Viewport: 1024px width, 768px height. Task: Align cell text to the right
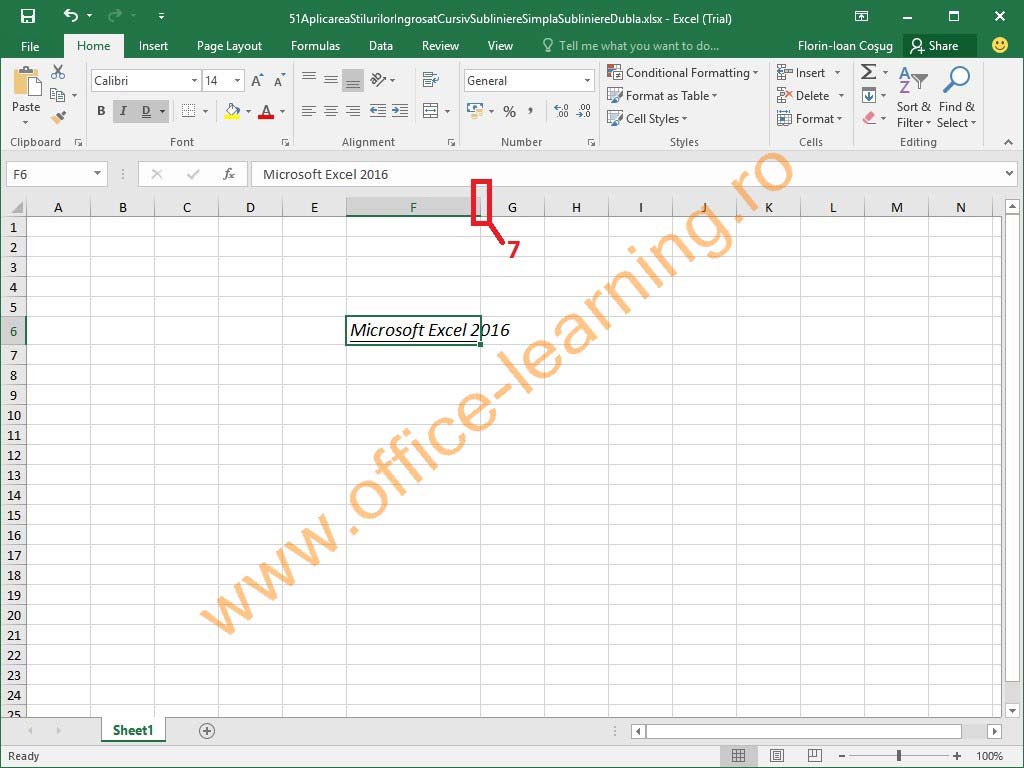point(353,111)
